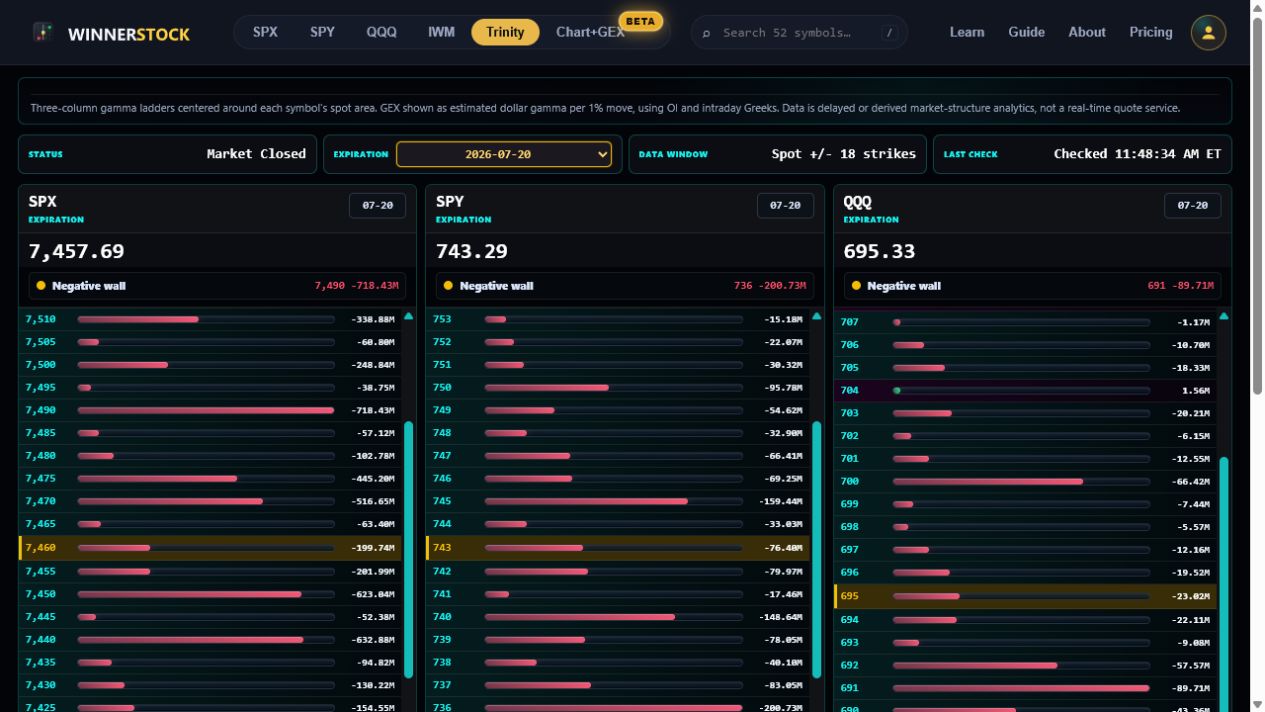This screenshot has width=1265, height=712.
Task: Open the Chart+GEX tab
Action: tap(590, 32)
